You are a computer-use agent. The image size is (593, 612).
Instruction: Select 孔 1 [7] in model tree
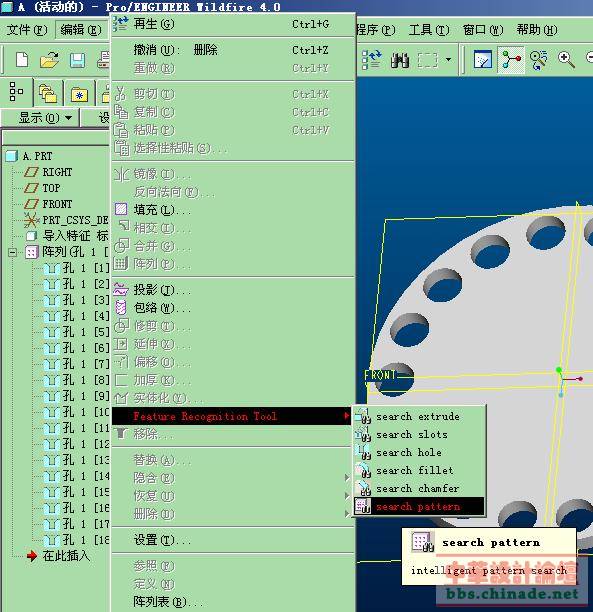tap(77, 364)
